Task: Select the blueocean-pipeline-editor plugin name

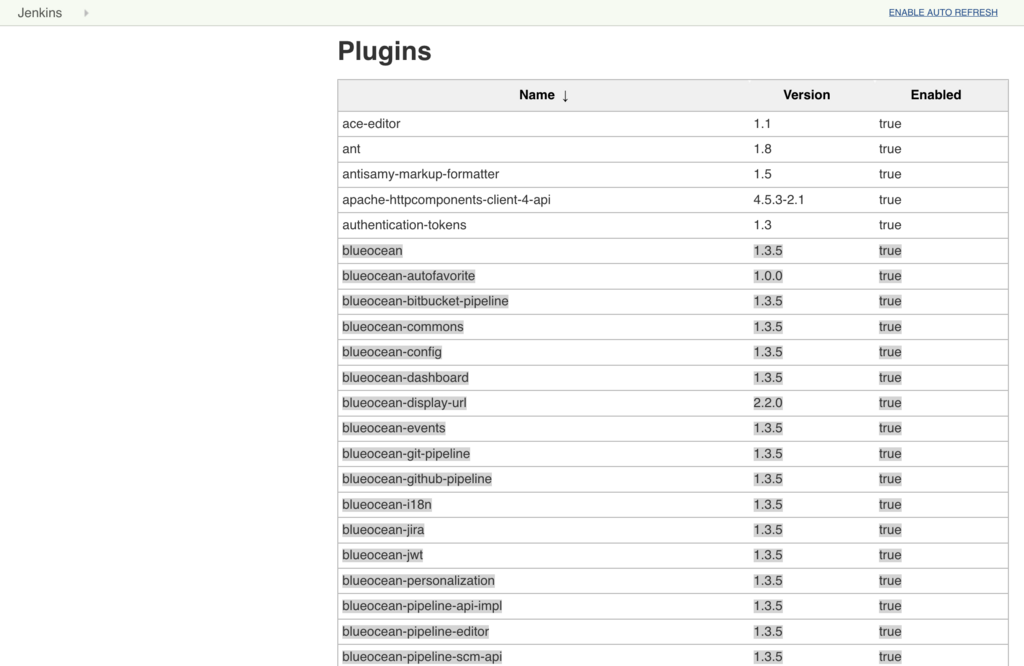Action: click(415, 631)
